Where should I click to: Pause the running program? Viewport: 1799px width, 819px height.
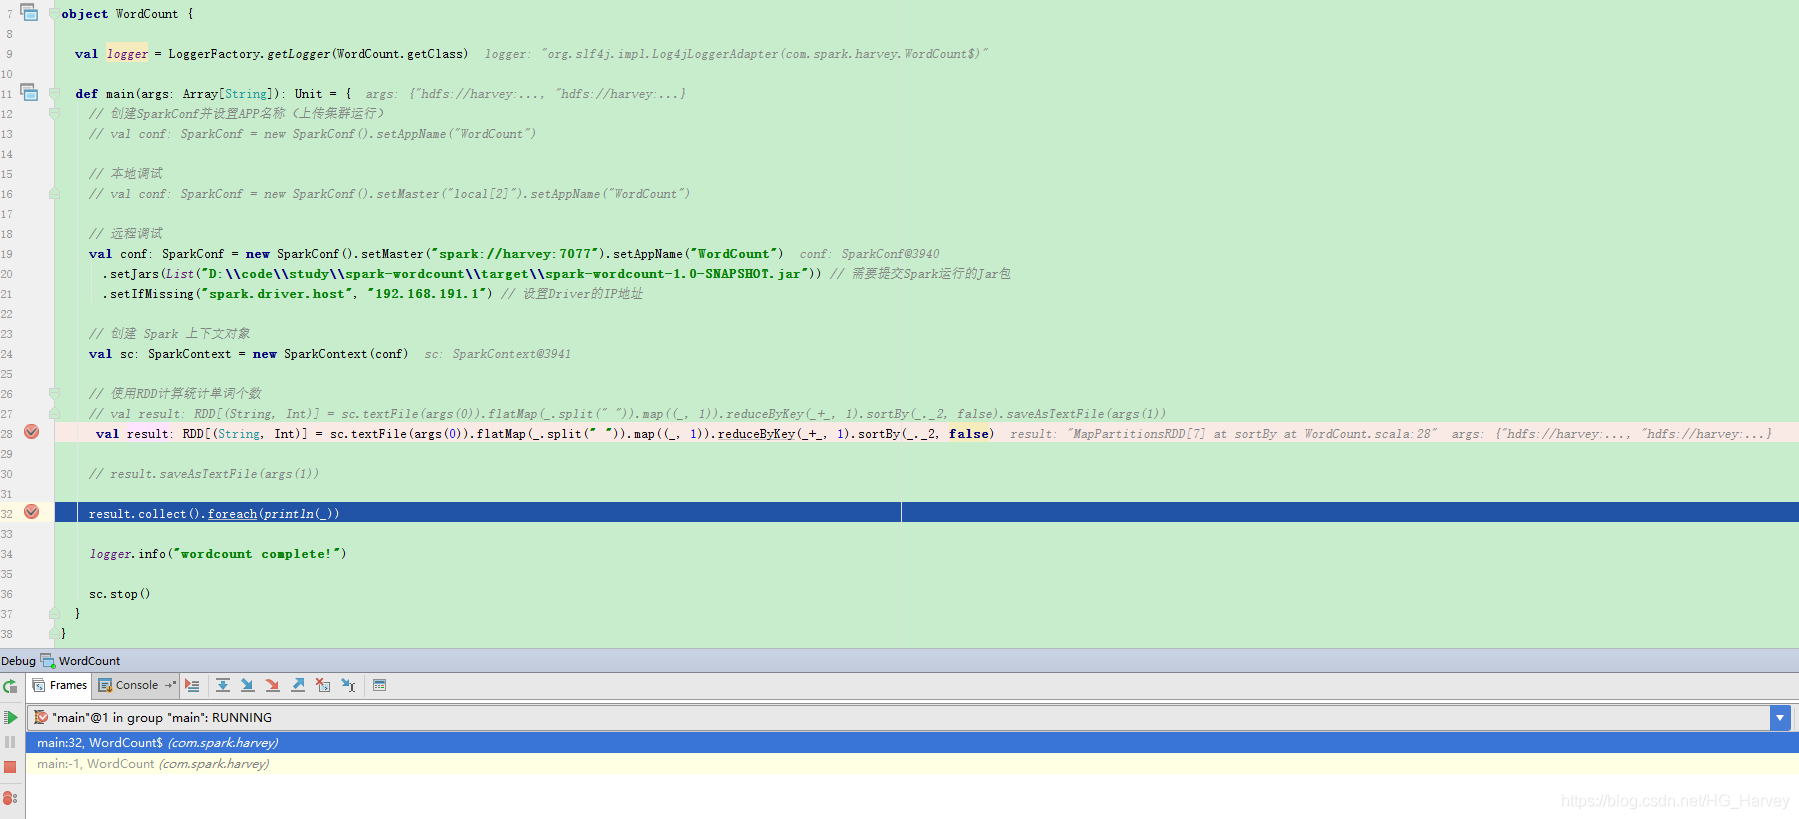[10, 742]
